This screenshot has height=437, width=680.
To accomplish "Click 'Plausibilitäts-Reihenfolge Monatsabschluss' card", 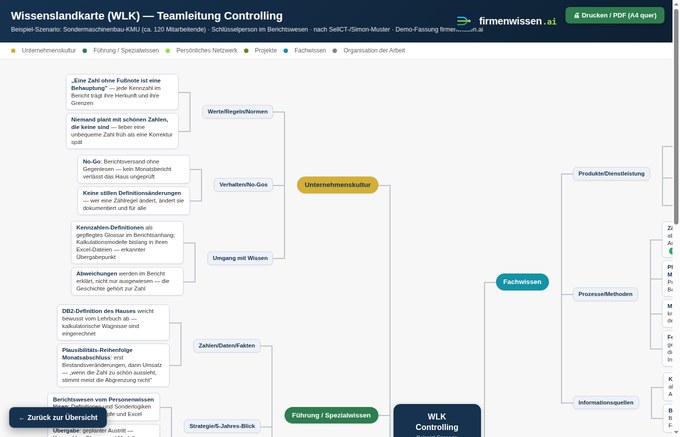I will pos(113,365).
